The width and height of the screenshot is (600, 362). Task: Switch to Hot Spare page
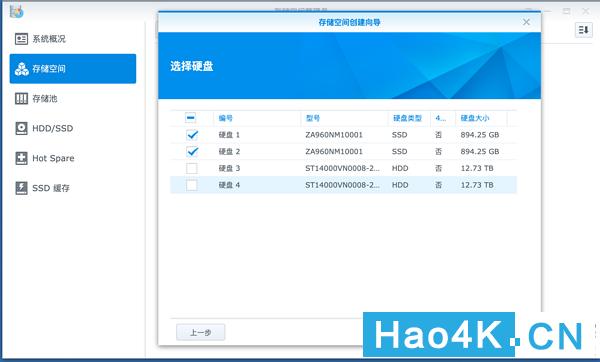(73, 158)
